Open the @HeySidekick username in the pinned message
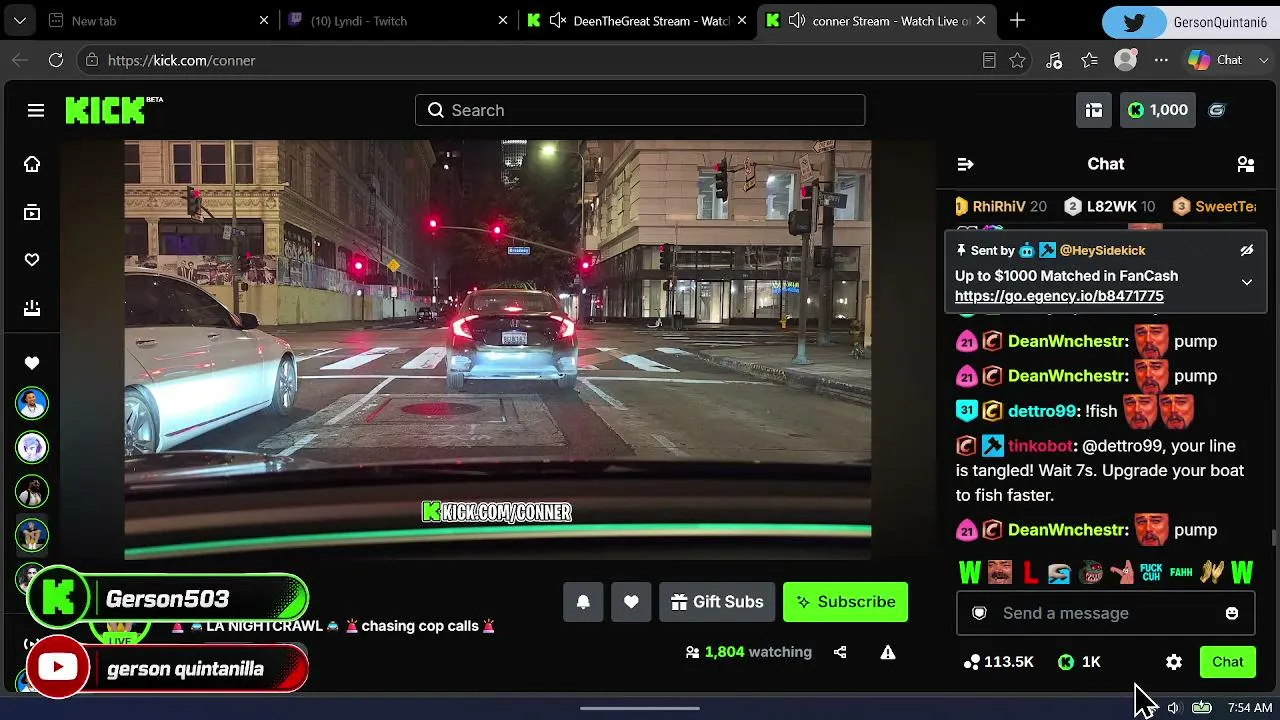 click(1102, 250)
